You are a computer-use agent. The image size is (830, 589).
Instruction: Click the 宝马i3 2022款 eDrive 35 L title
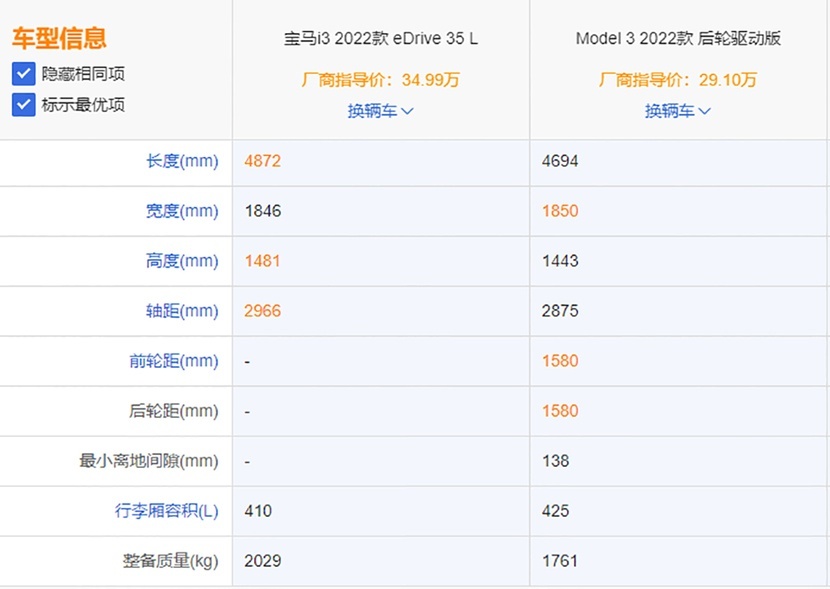381,38
